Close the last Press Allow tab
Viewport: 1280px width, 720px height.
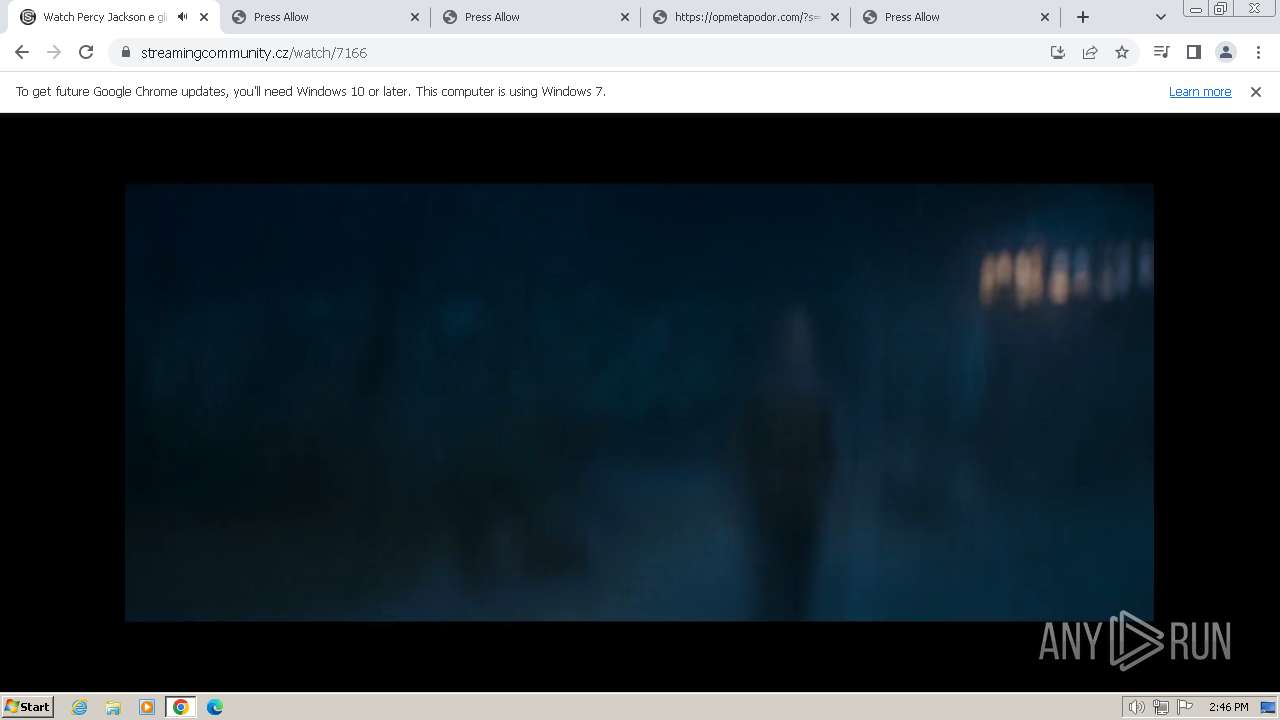pyautogui.click(x=1045, y=17)
